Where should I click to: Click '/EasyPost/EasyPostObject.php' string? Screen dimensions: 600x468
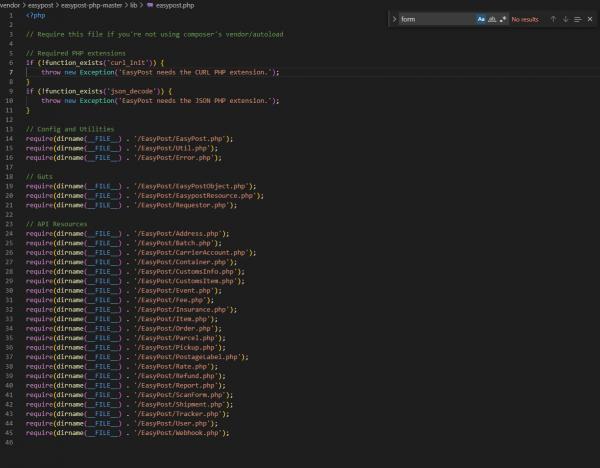[x=191, y=186]
